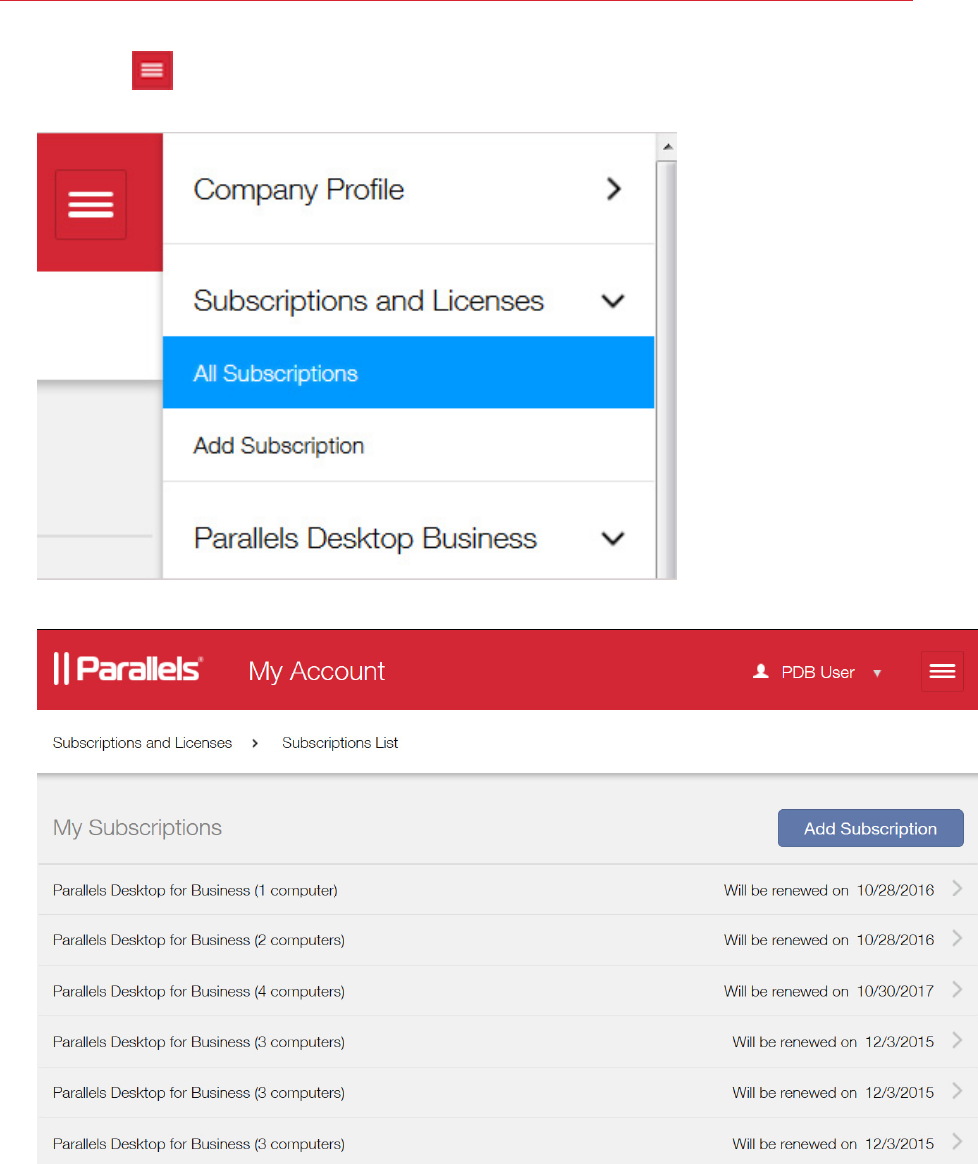Collapse the Parallels Desktop Business section
The height and width of the screenshot is (1164, 978).
613,538
